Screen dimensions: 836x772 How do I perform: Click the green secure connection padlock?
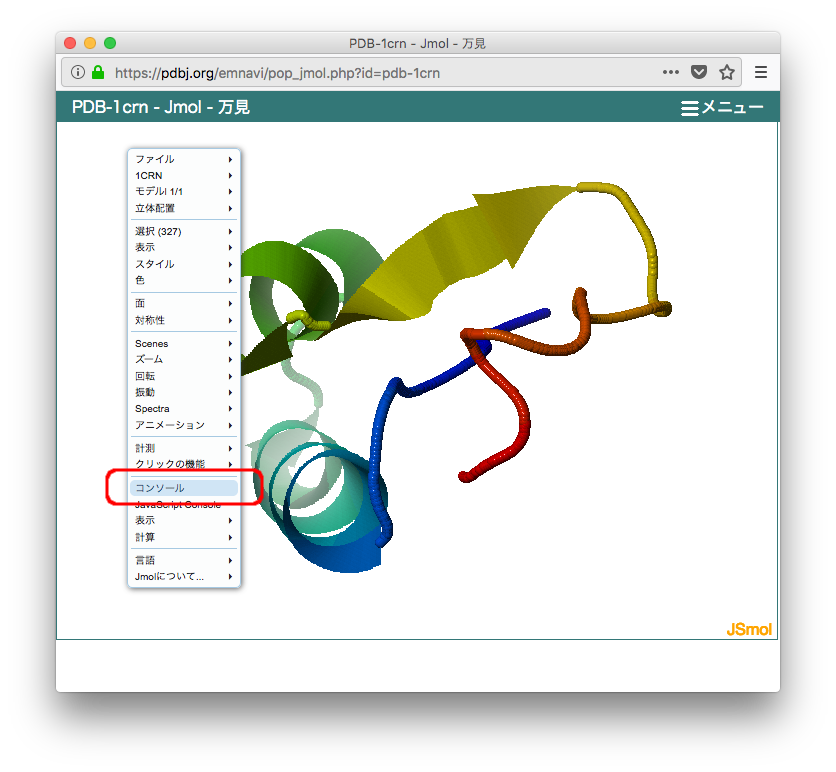98,73
